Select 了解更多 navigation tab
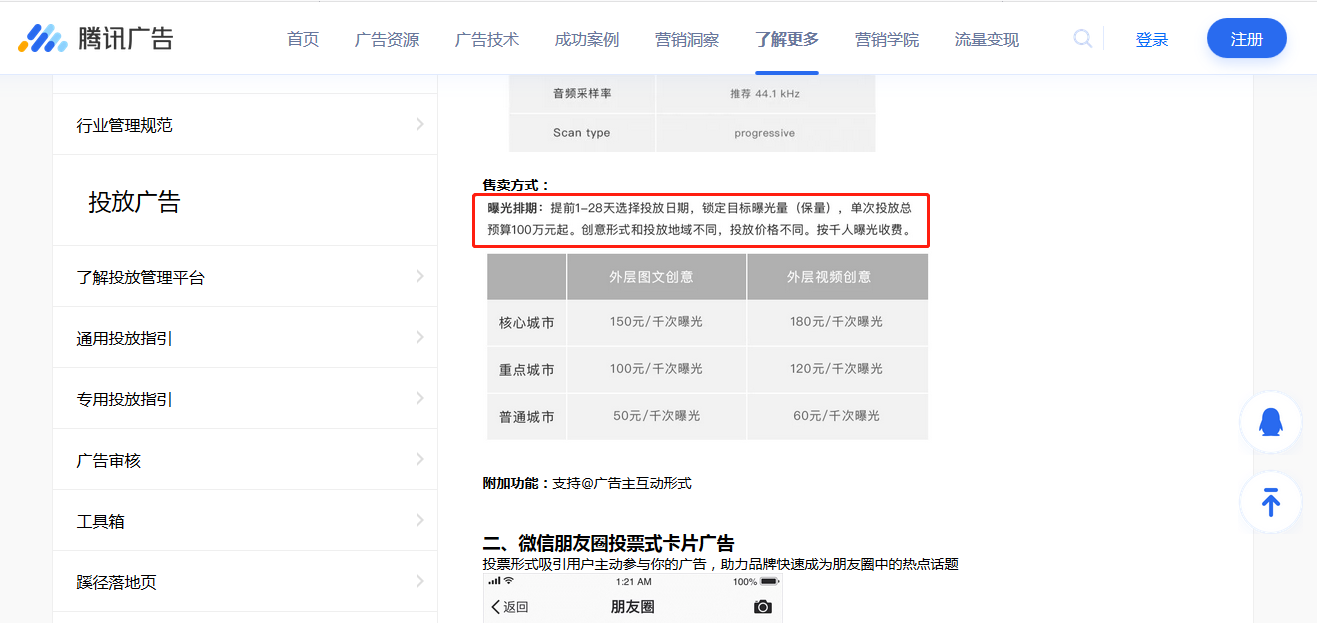1317x623 pixels. (787, 39)
